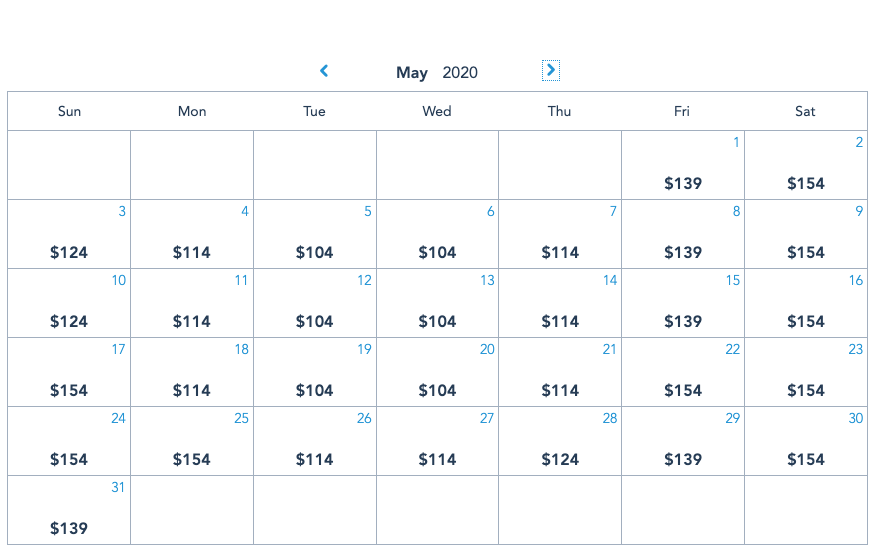This screenshot has height=560, width=879.
Task: Click the May month label
Action: (412, 72)
